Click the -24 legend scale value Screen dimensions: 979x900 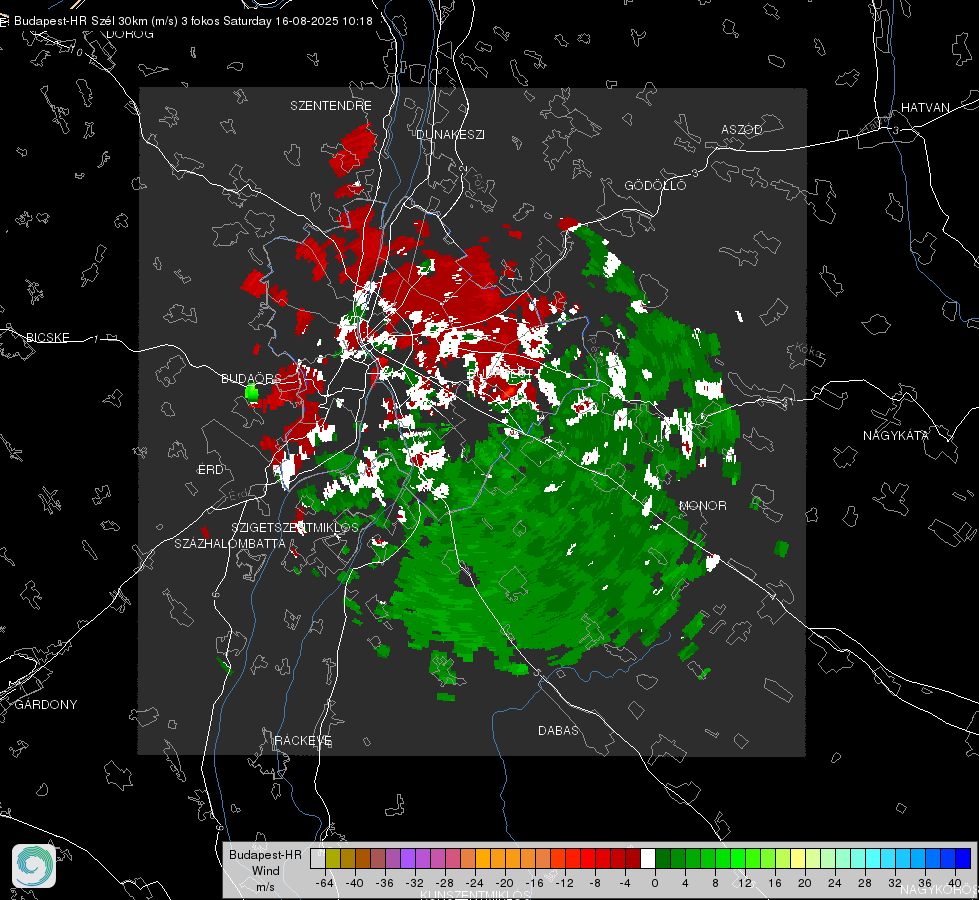point(475,883)
